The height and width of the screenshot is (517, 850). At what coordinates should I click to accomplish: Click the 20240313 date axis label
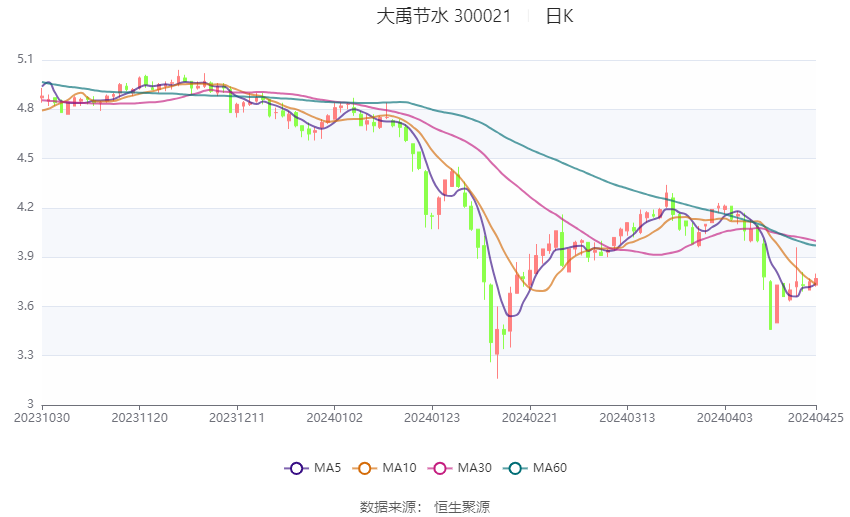627,416
